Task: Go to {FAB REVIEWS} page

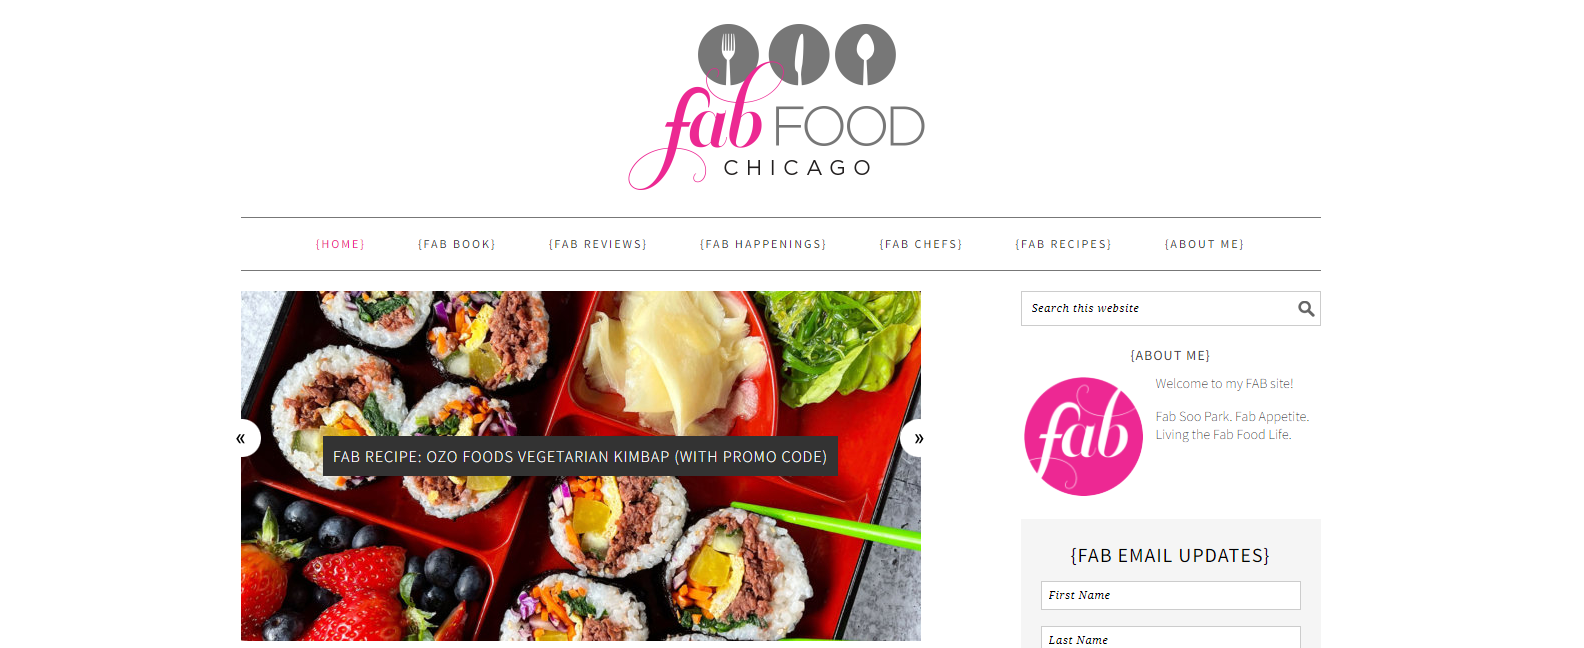Action: pyautogui.click(x=598, y=244)
